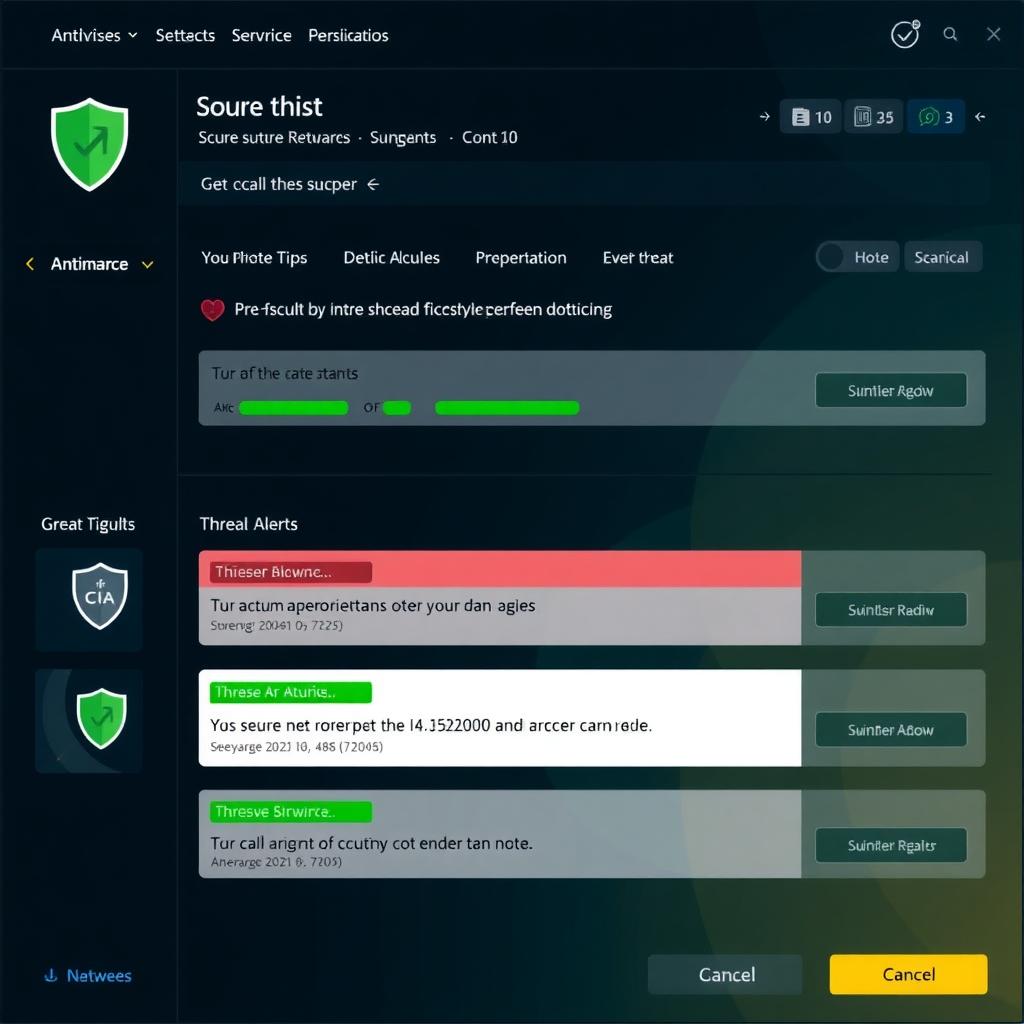Screen dimensions: 1024x1024
Task: Click the Suinfler Aflow button
Action: click(x=891, y=729)
